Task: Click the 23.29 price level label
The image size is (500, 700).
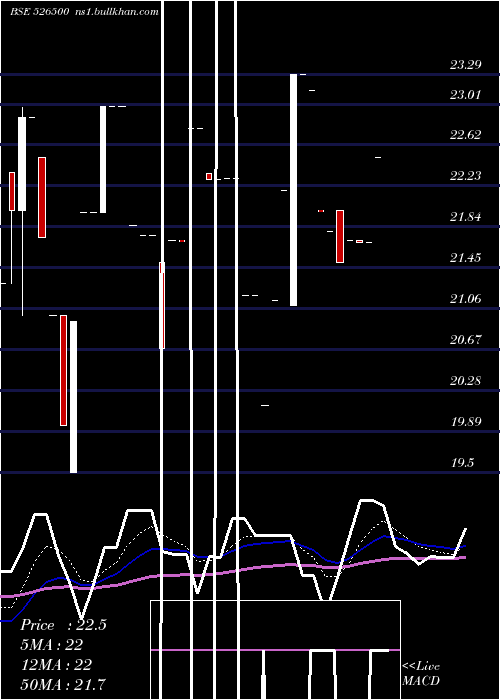Action: click(x=466, y=65)
